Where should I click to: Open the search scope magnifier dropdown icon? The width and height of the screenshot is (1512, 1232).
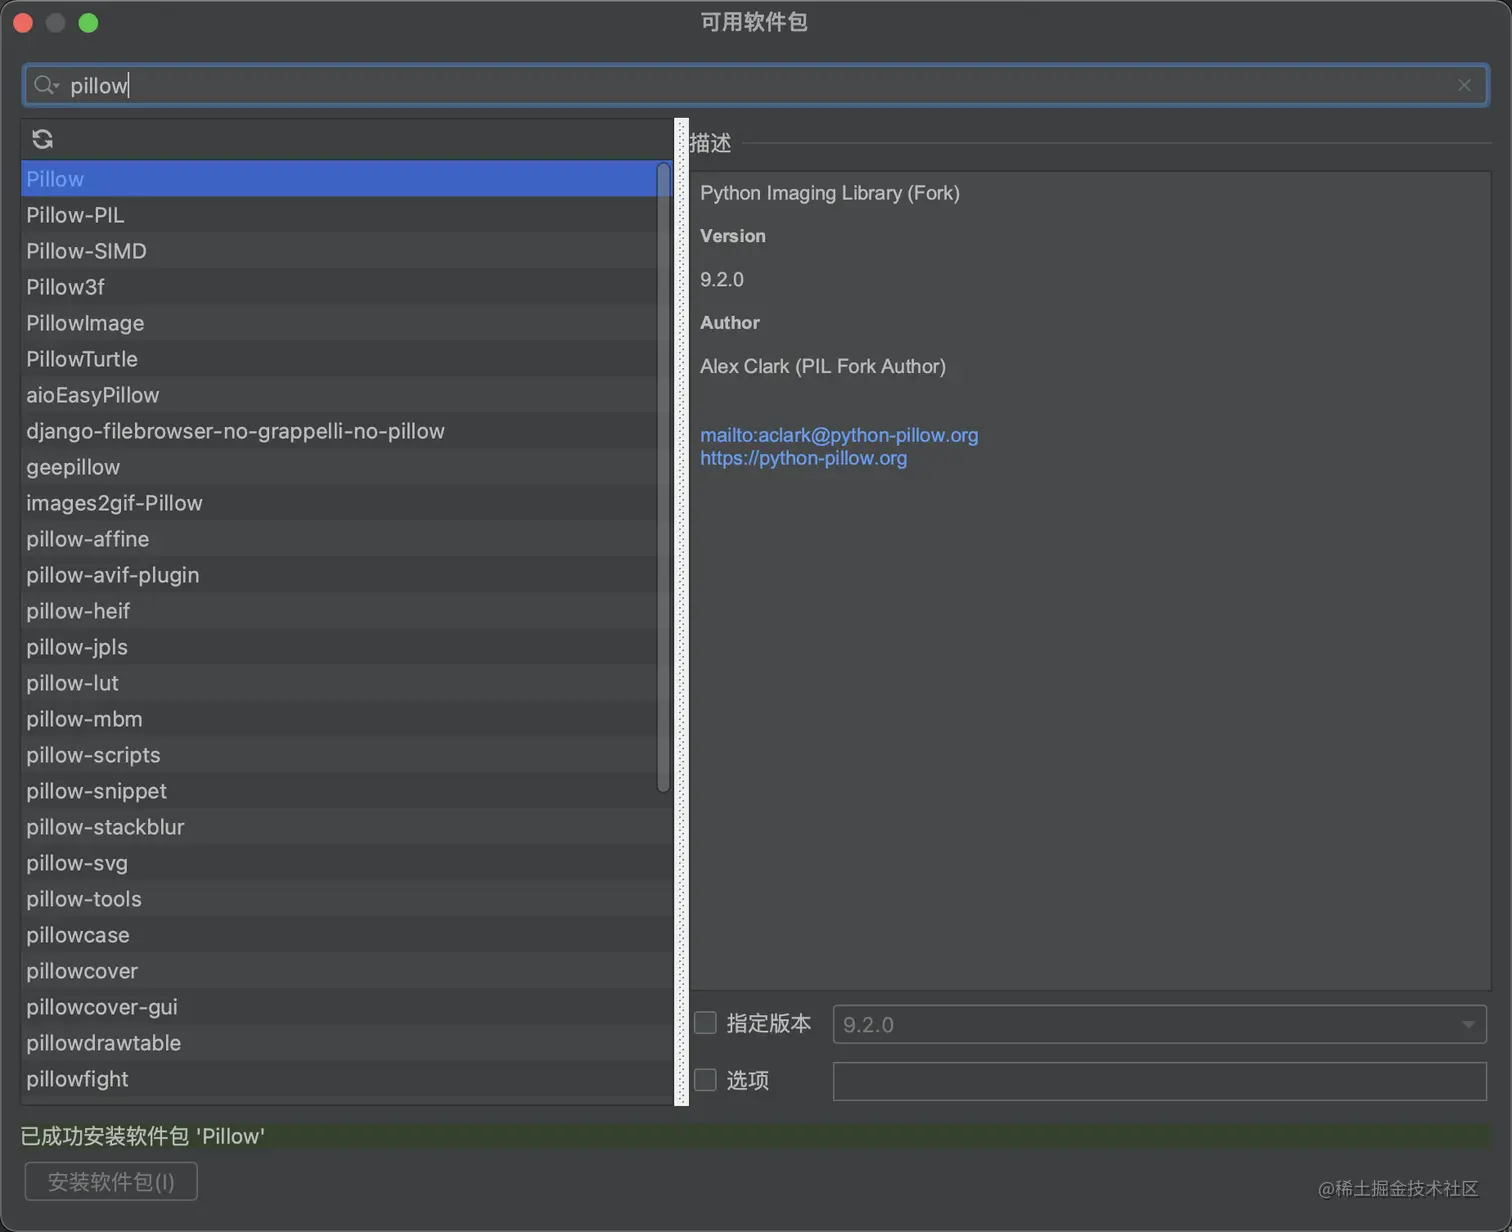[45, 85]
